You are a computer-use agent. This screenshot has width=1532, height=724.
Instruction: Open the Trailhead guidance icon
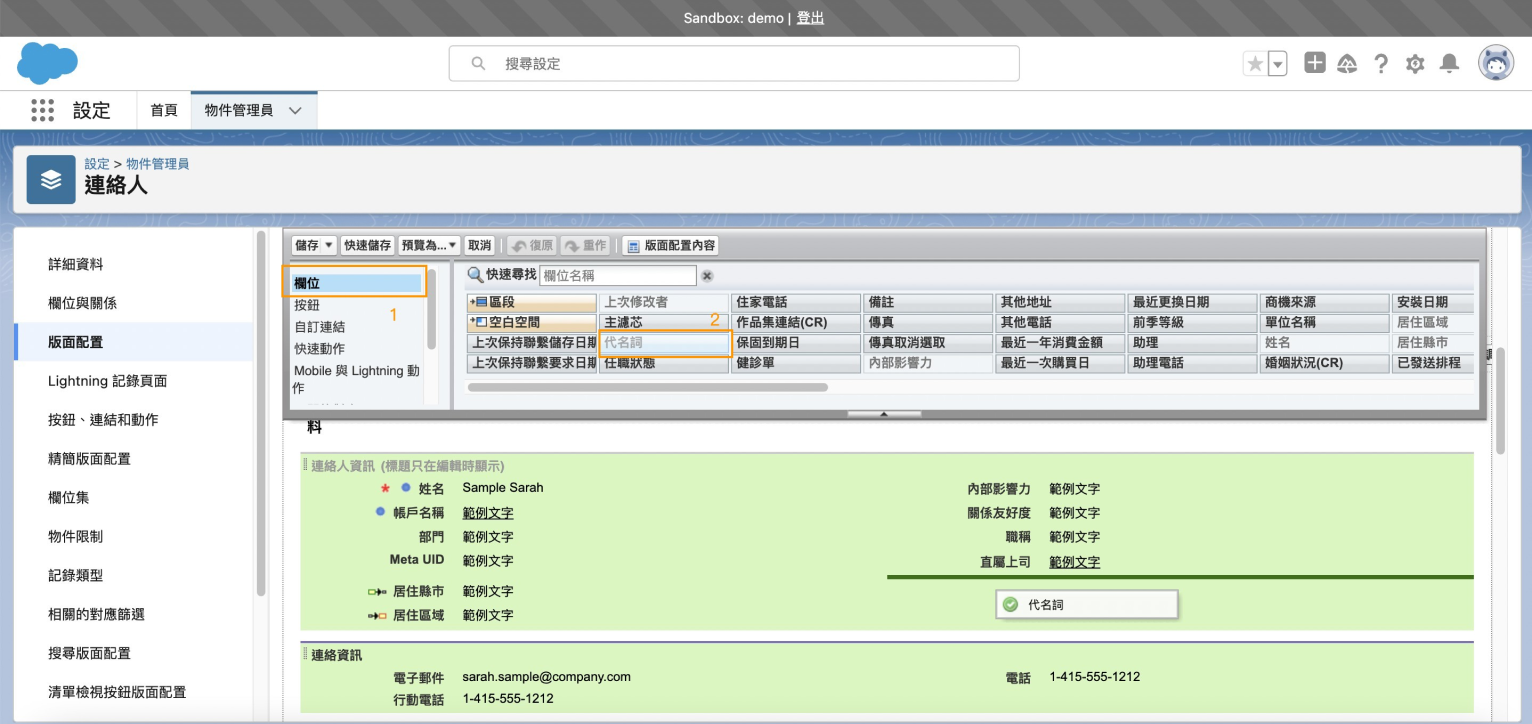(1347, 64)
